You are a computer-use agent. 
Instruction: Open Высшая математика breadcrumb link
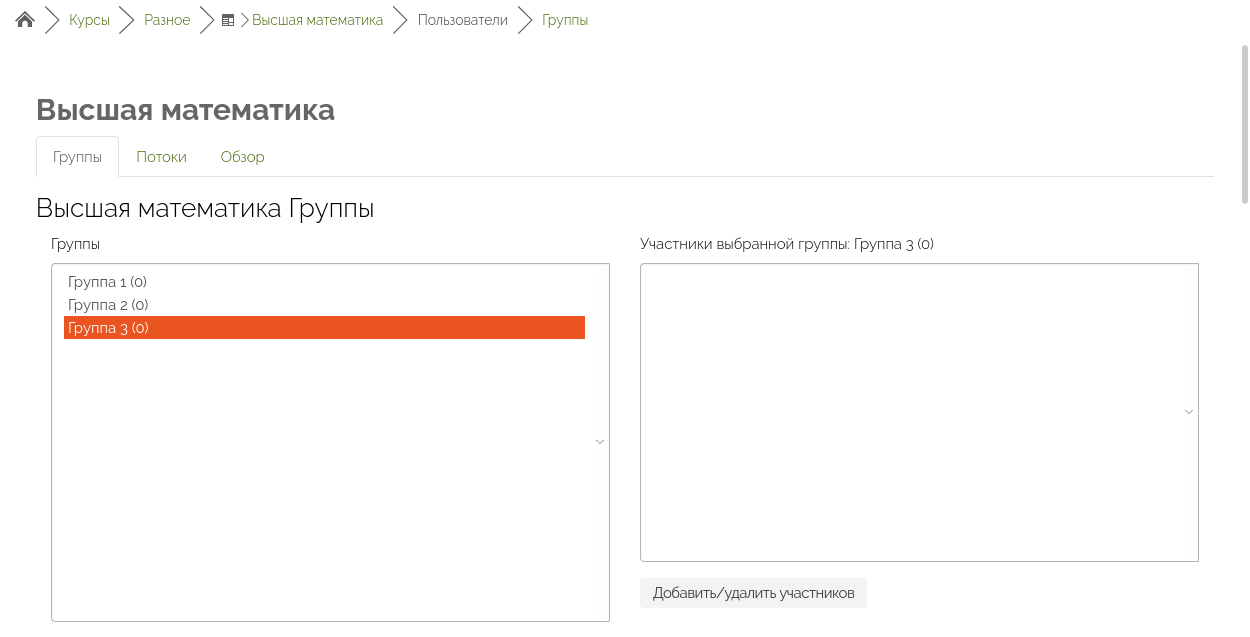(317, 20)
